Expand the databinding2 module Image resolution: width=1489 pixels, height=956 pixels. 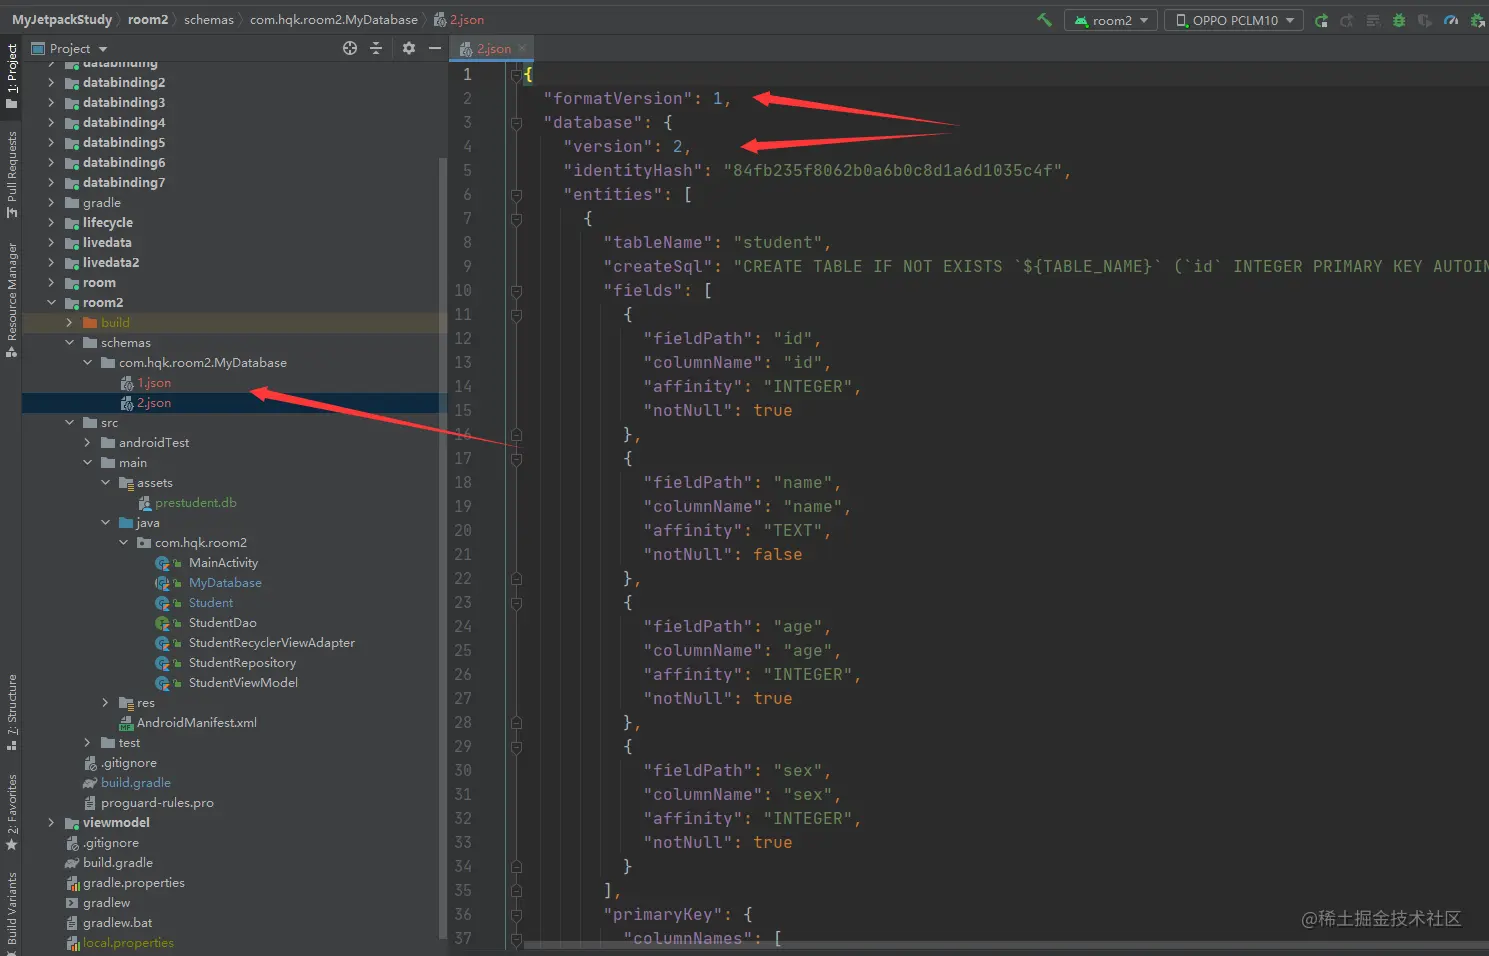coord(51,83)
